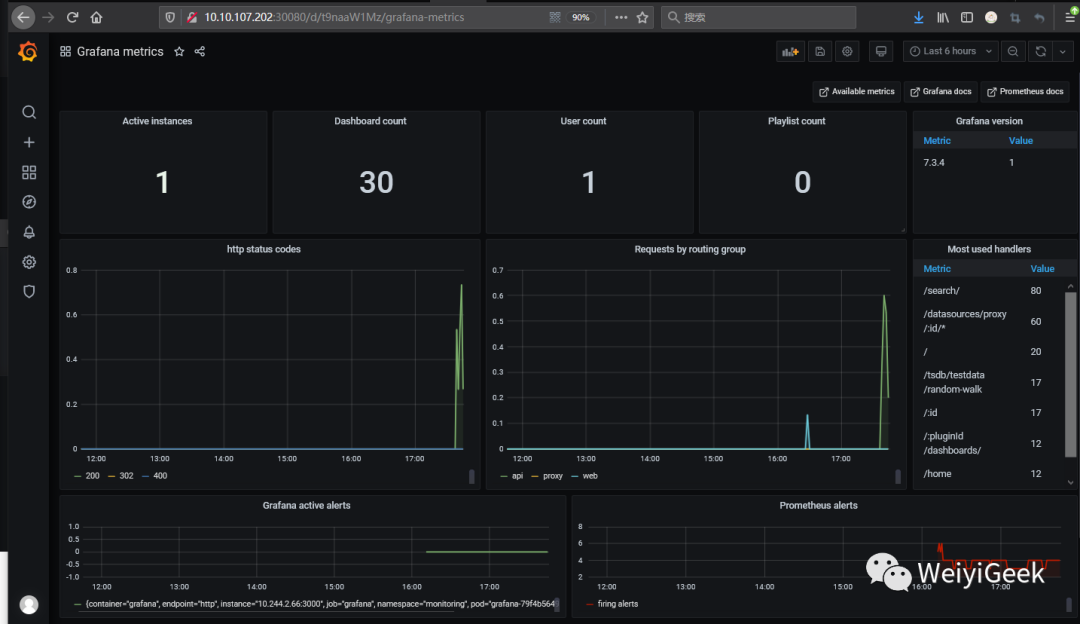Click the 7.3.4 version cell

(x=934, y=163)
